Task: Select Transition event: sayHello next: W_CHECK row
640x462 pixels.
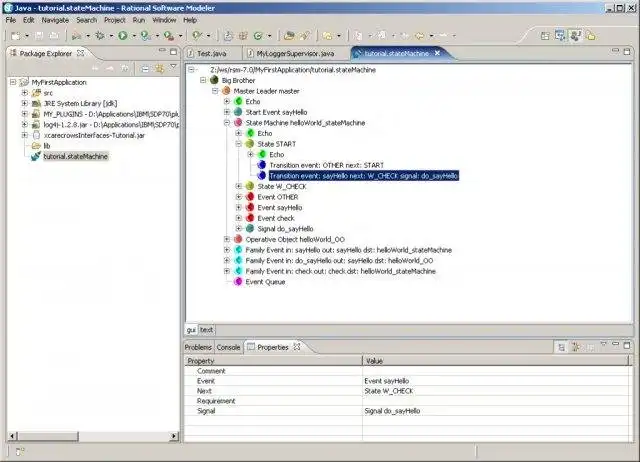Action: (x=364, y=175)
